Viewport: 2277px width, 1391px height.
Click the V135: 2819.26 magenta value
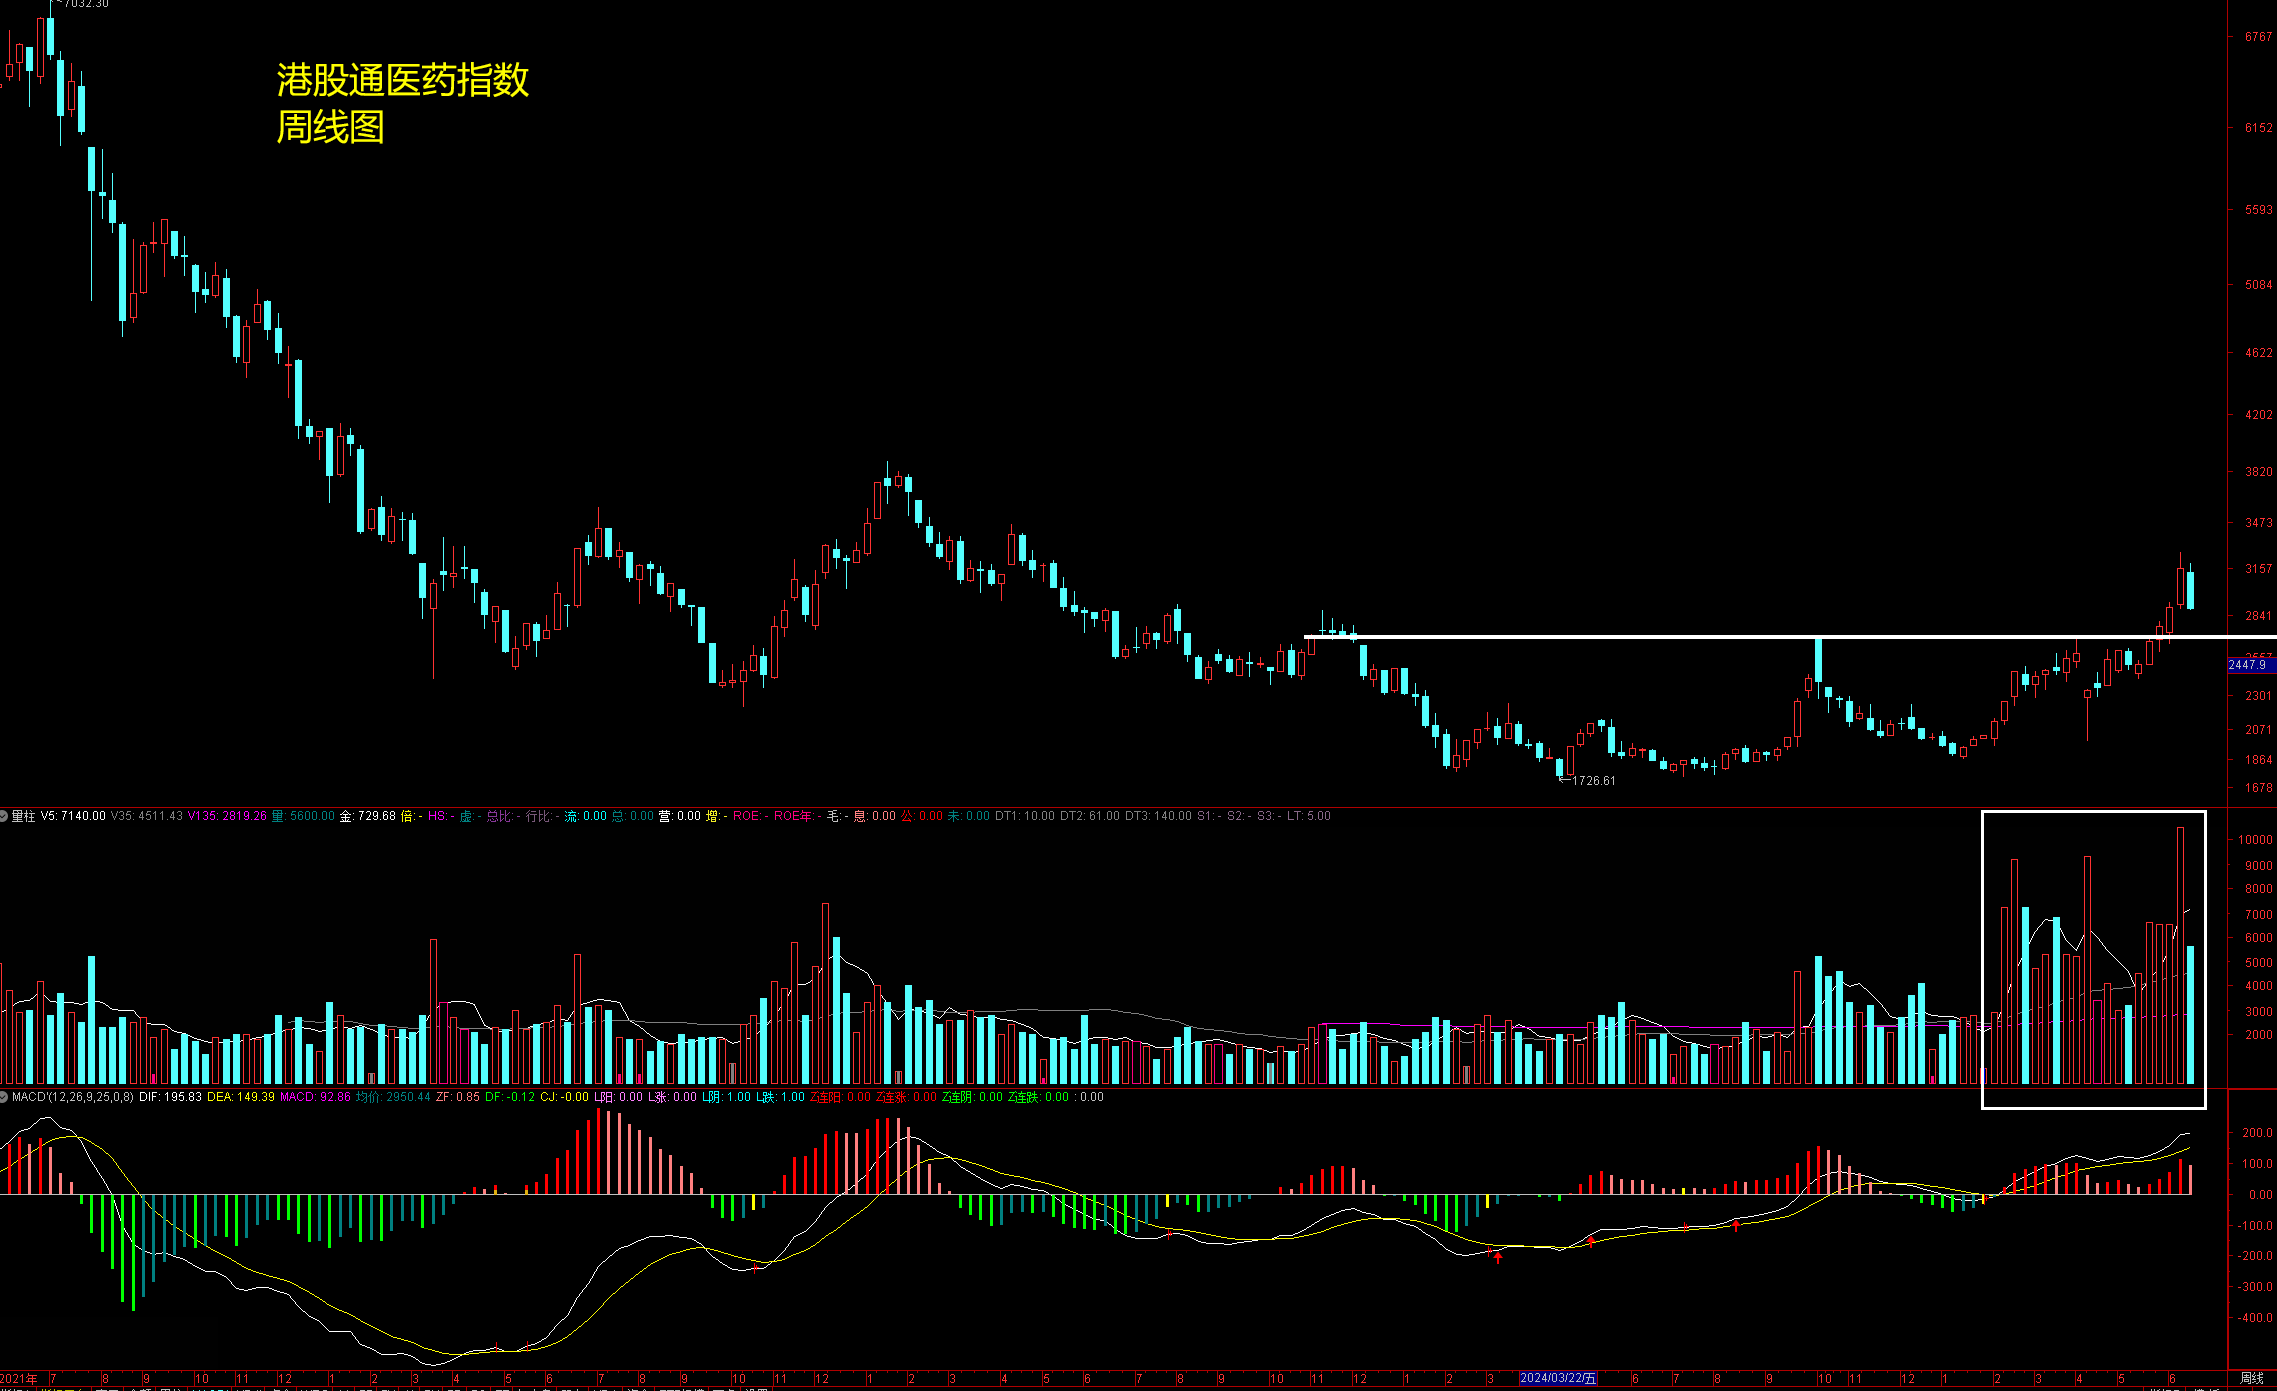(227, 816)
